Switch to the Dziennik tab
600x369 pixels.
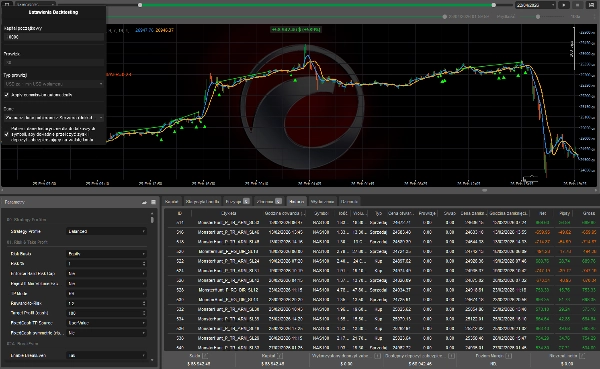(x=349, y=201)
